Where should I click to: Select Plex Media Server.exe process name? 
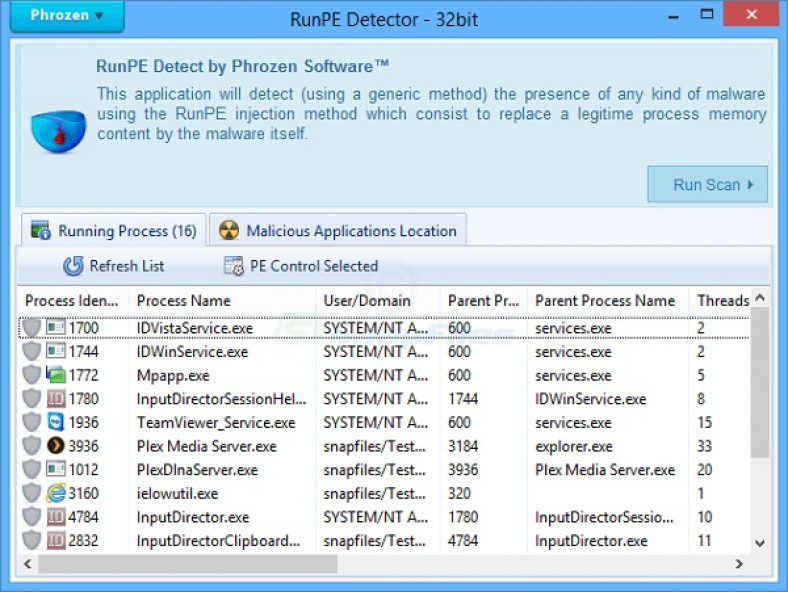207,446
